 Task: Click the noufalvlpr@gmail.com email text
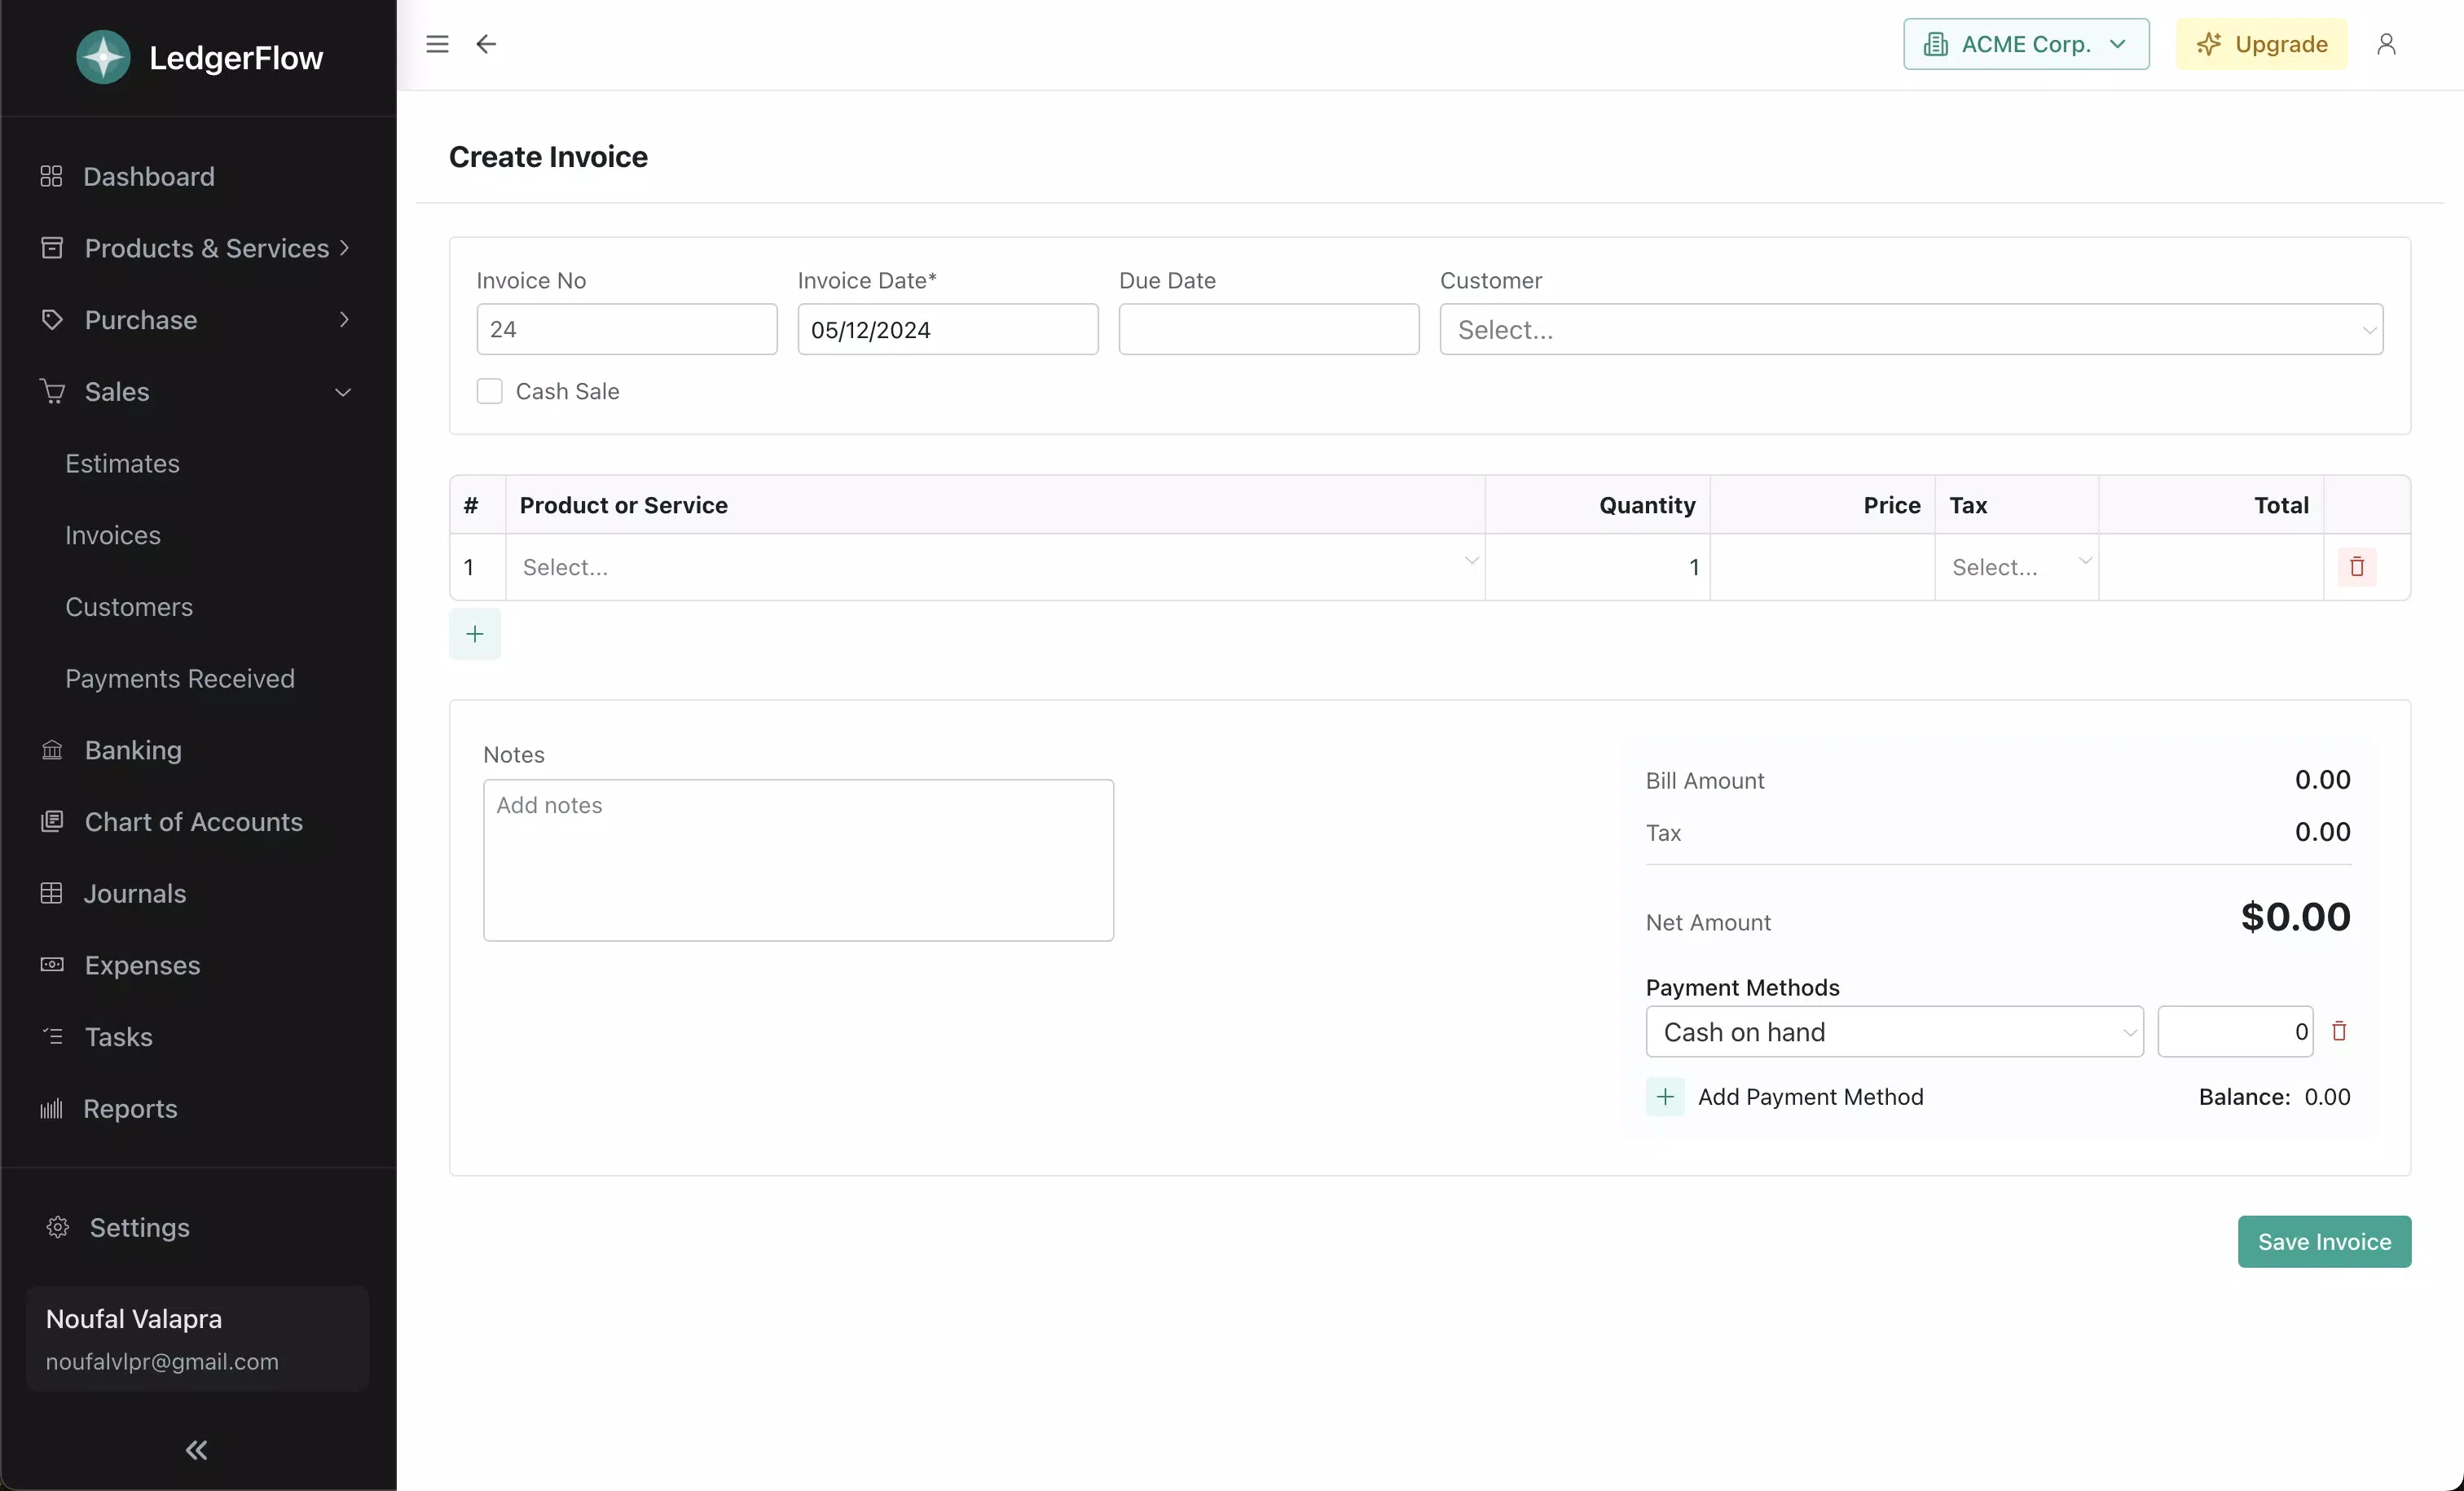click(162, 1361)
